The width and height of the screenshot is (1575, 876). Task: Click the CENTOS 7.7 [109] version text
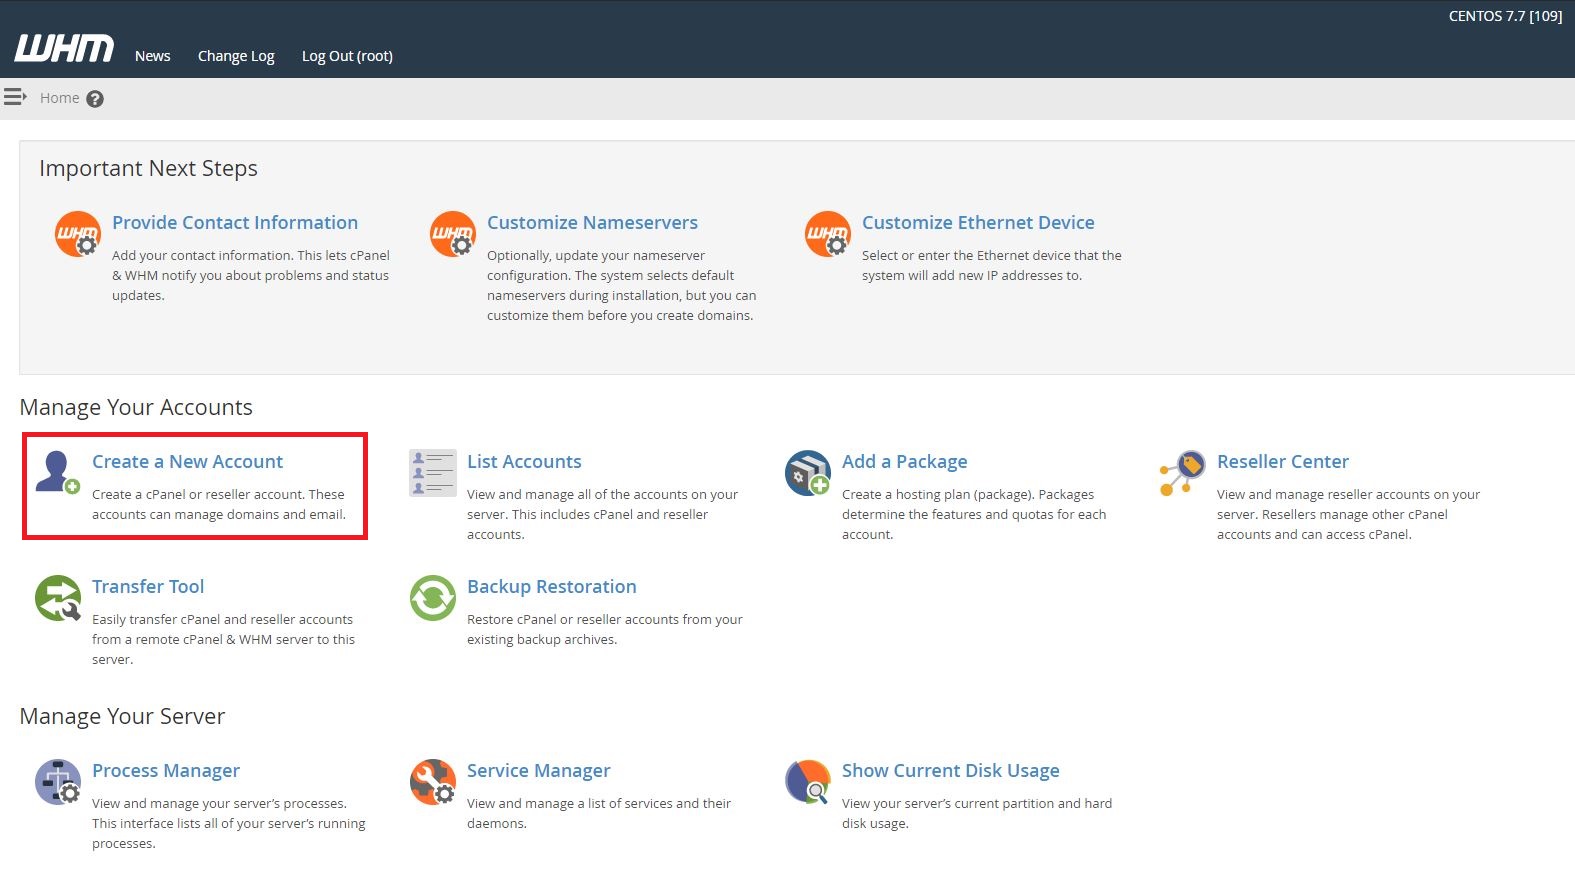(1505, 16)
